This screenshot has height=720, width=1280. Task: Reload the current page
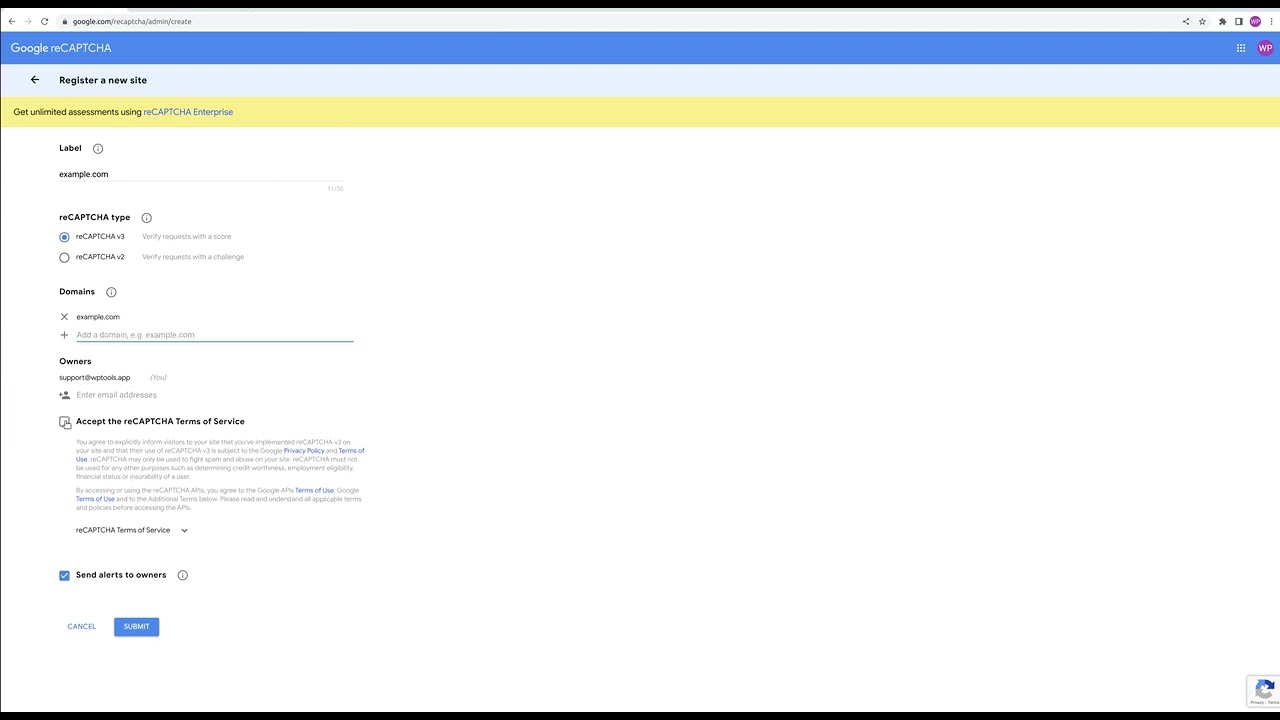click(44, 21)
